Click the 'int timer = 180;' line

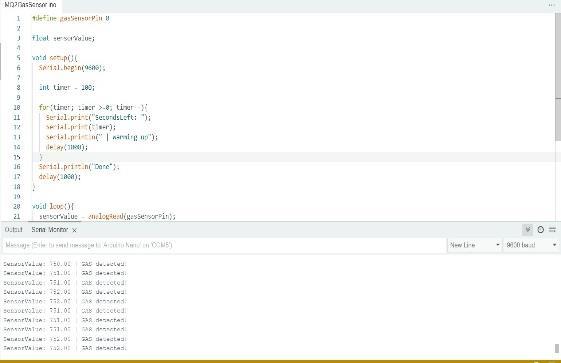pyautogui.click(x=67, y=87)
